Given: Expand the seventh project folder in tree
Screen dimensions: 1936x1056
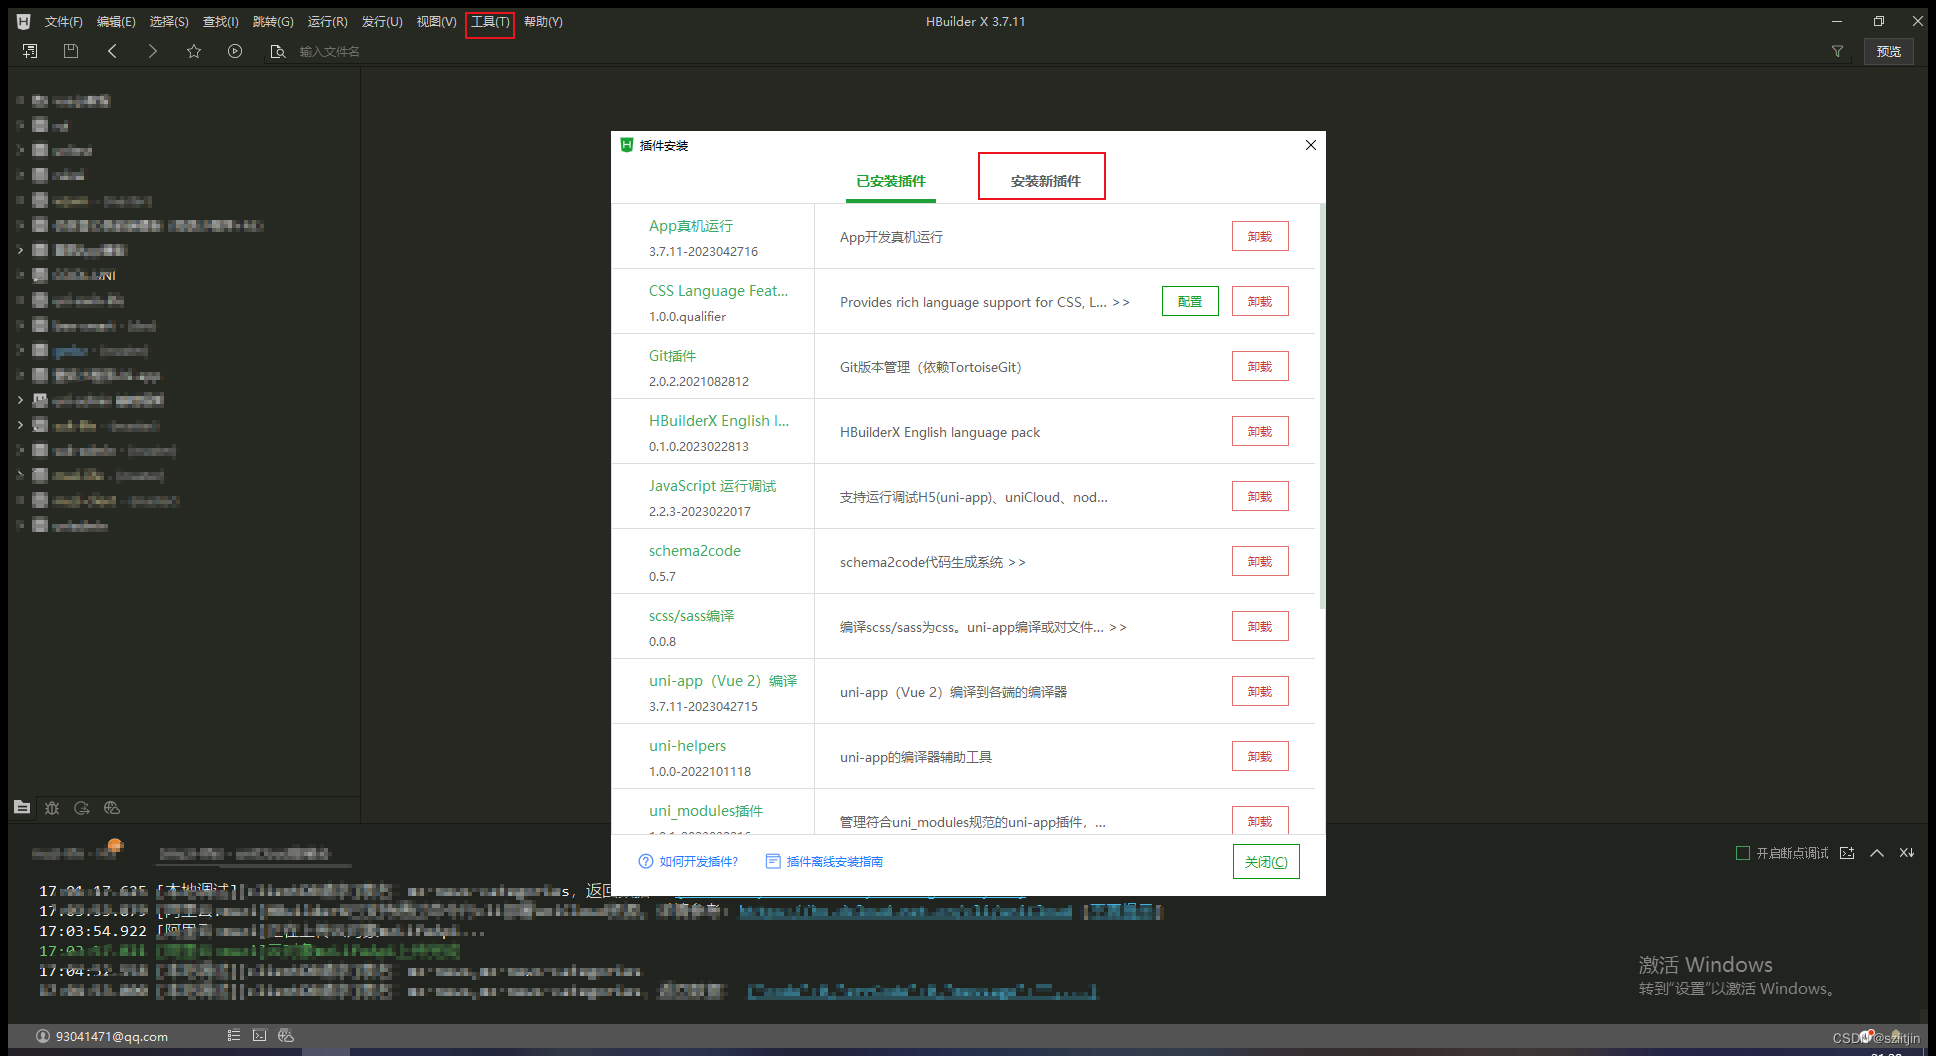Looking at the screenshot, I should tap(20, 250).
